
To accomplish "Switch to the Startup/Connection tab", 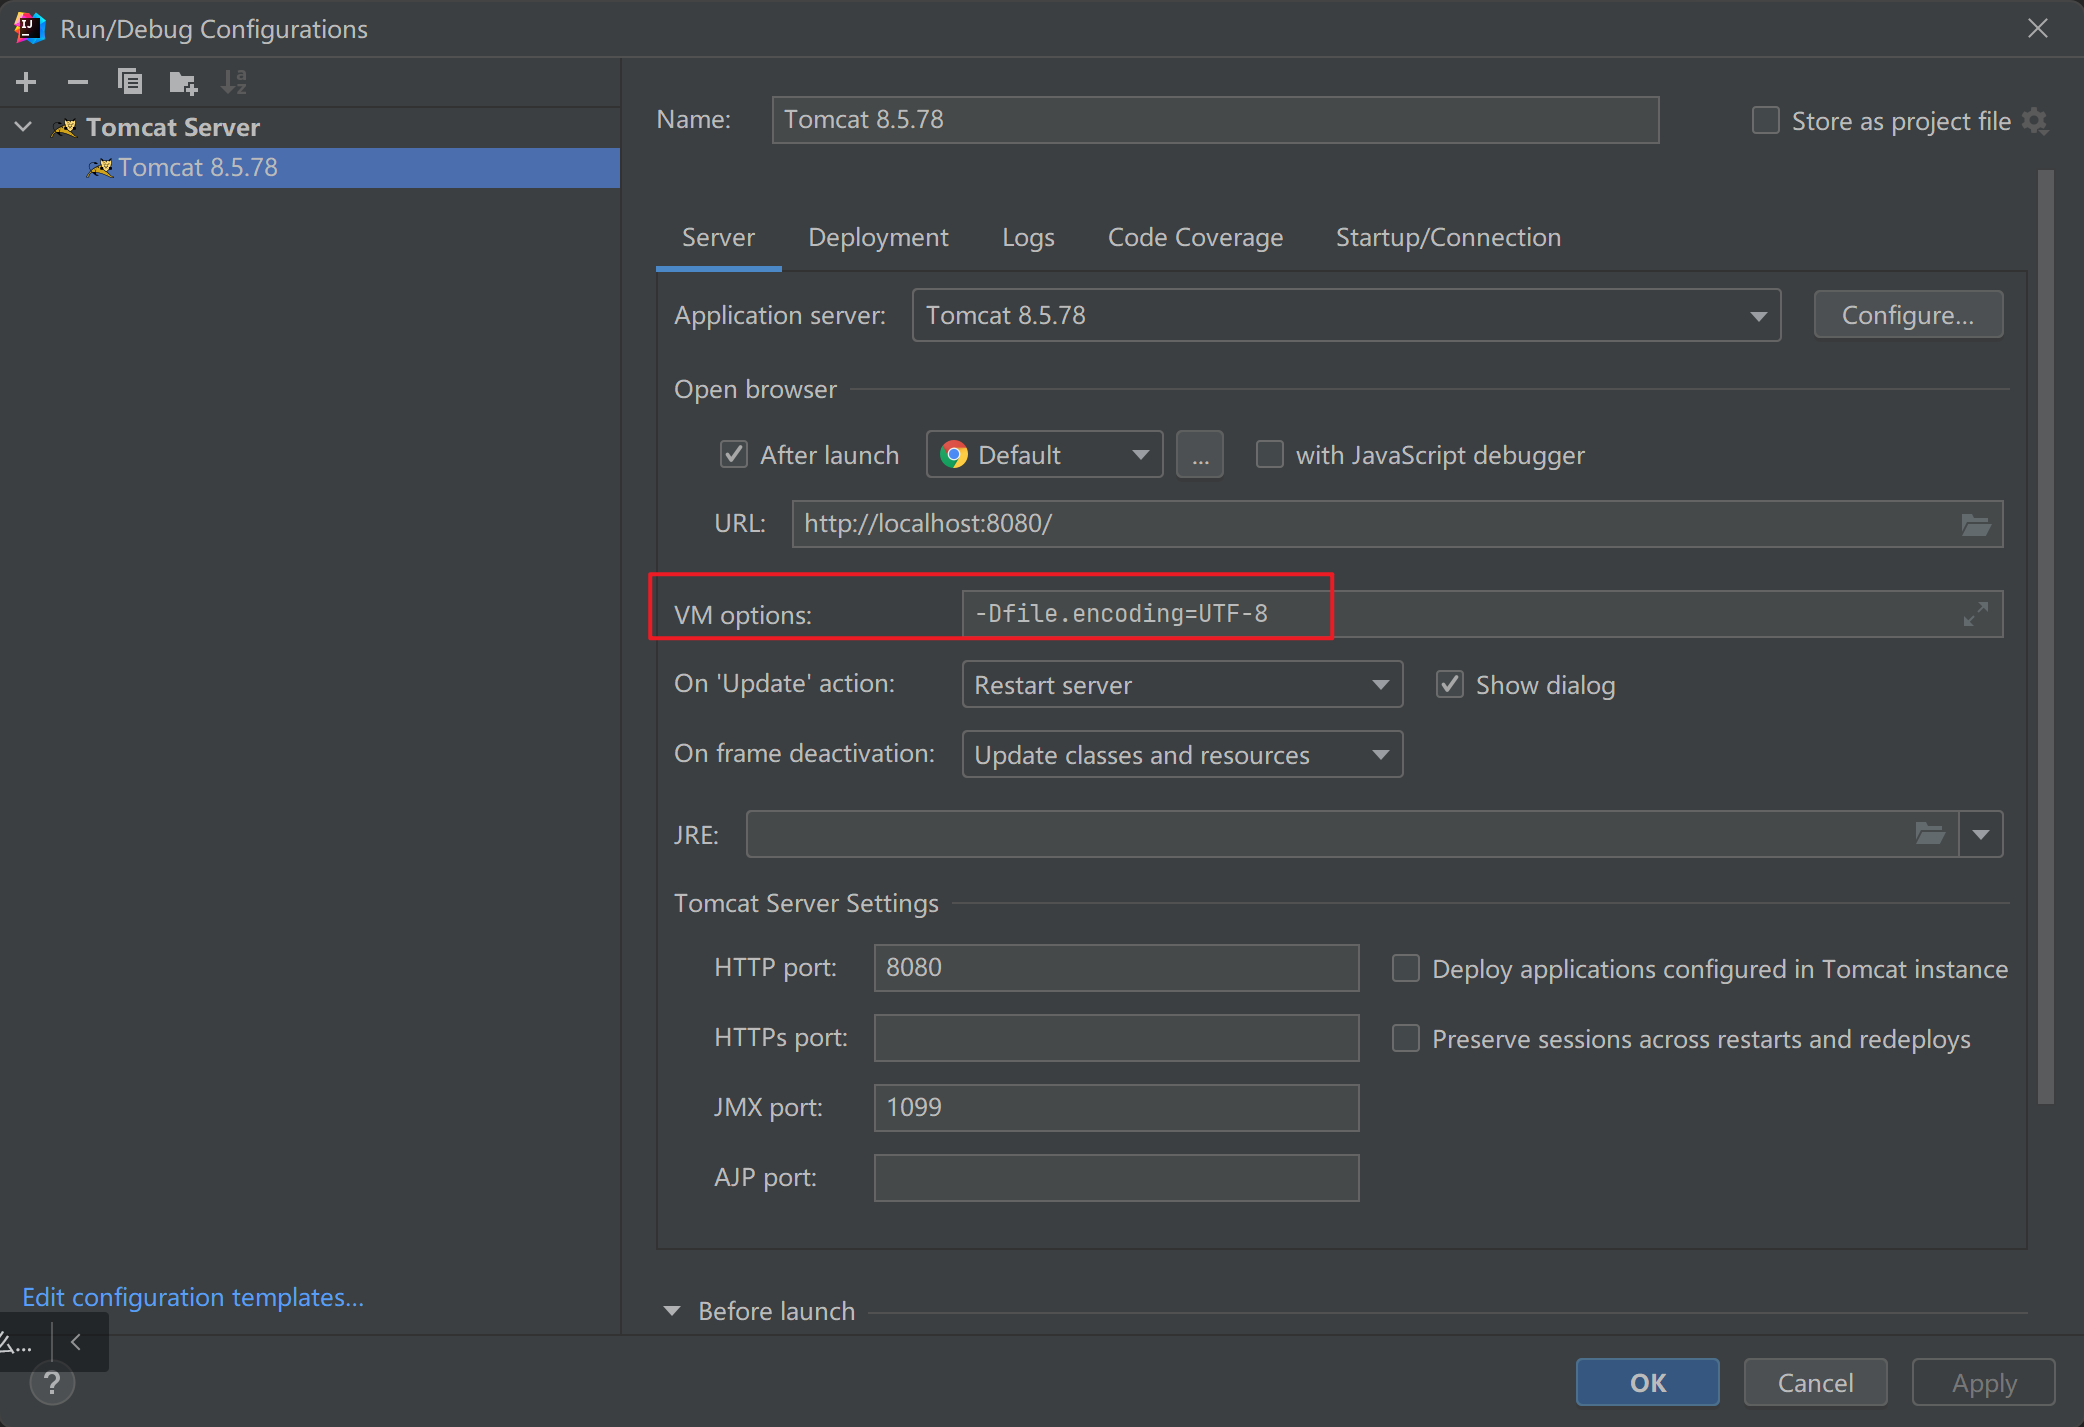I will coord(1448,238).
